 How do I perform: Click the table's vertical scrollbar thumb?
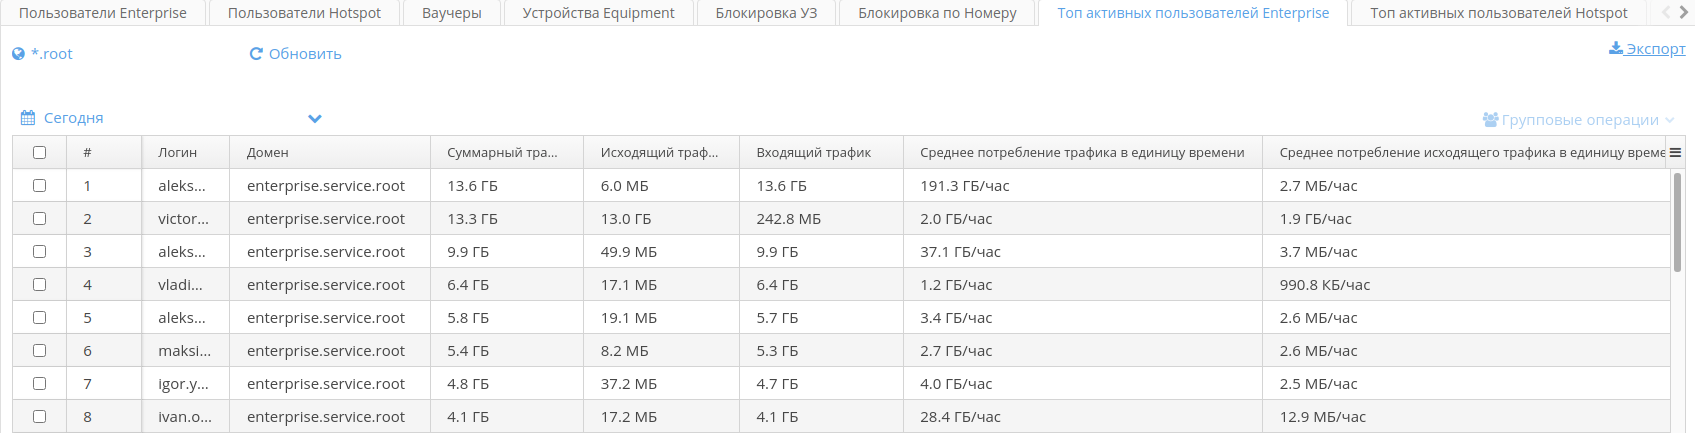(x=1677, y=222)
